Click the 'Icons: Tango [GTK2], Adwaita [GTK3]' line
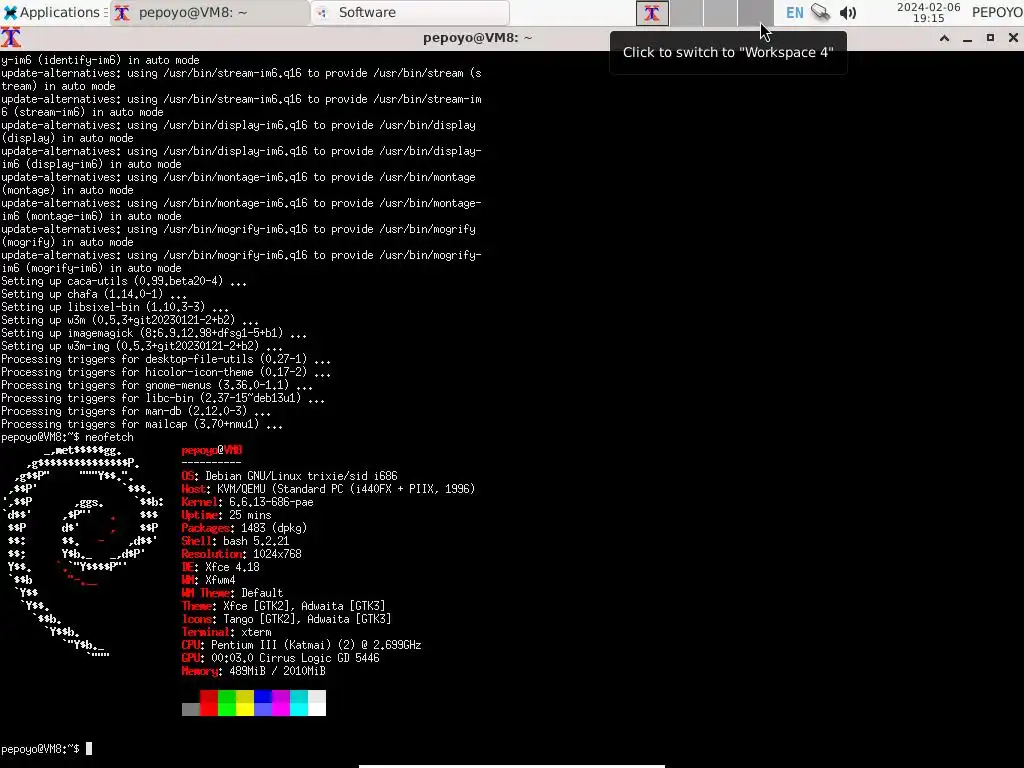 286,619
